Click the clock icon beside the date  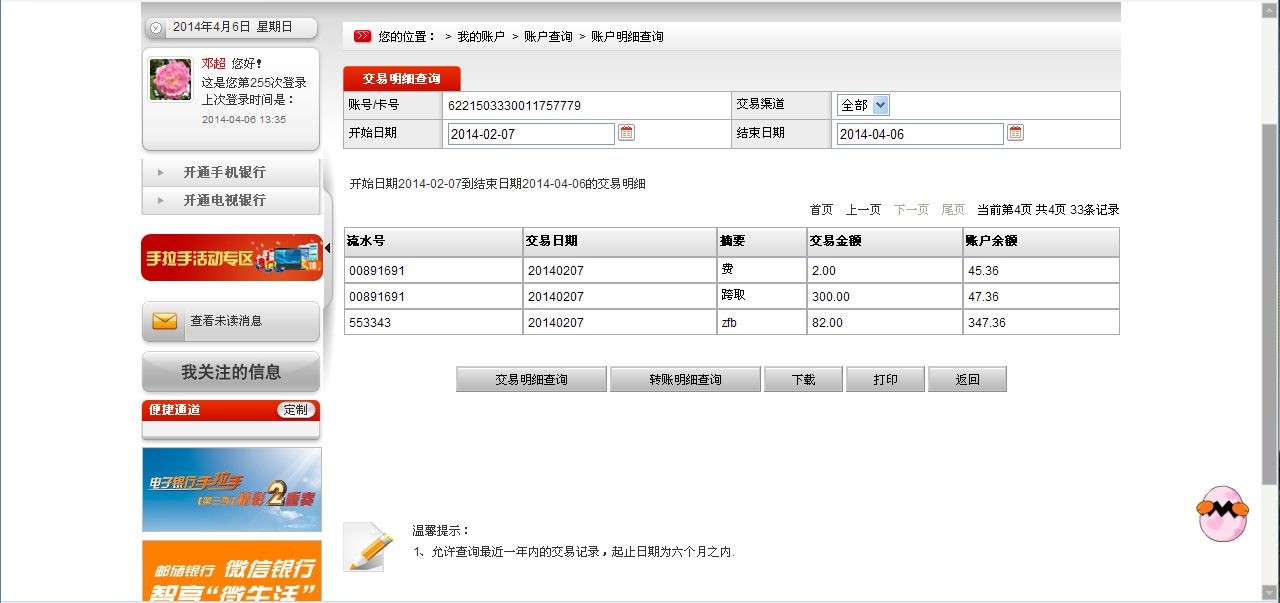tap(156, 28)
